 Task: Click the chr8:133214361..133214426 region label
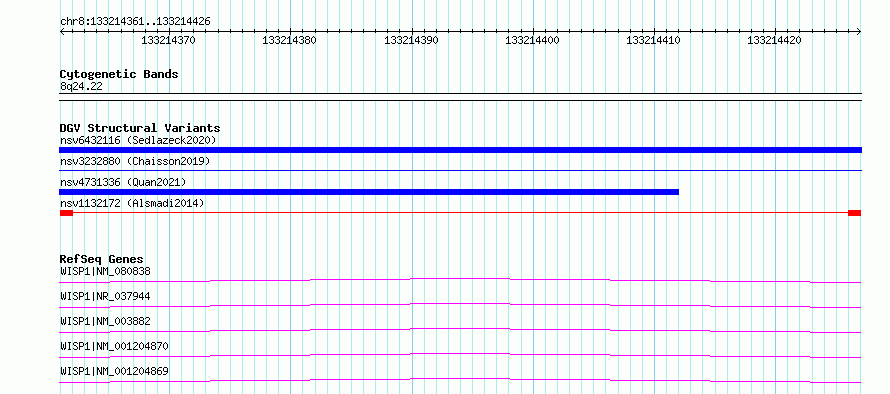(135, 22)
